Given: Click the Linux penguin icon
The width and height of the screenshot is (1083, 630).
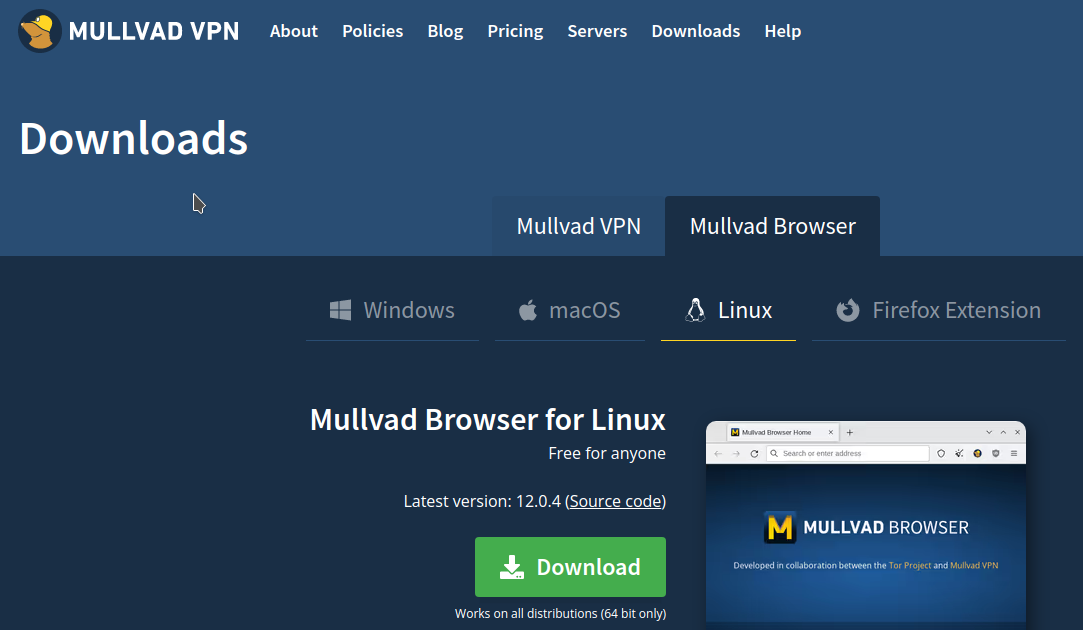Looking at the screenshot, I should 696,310.
